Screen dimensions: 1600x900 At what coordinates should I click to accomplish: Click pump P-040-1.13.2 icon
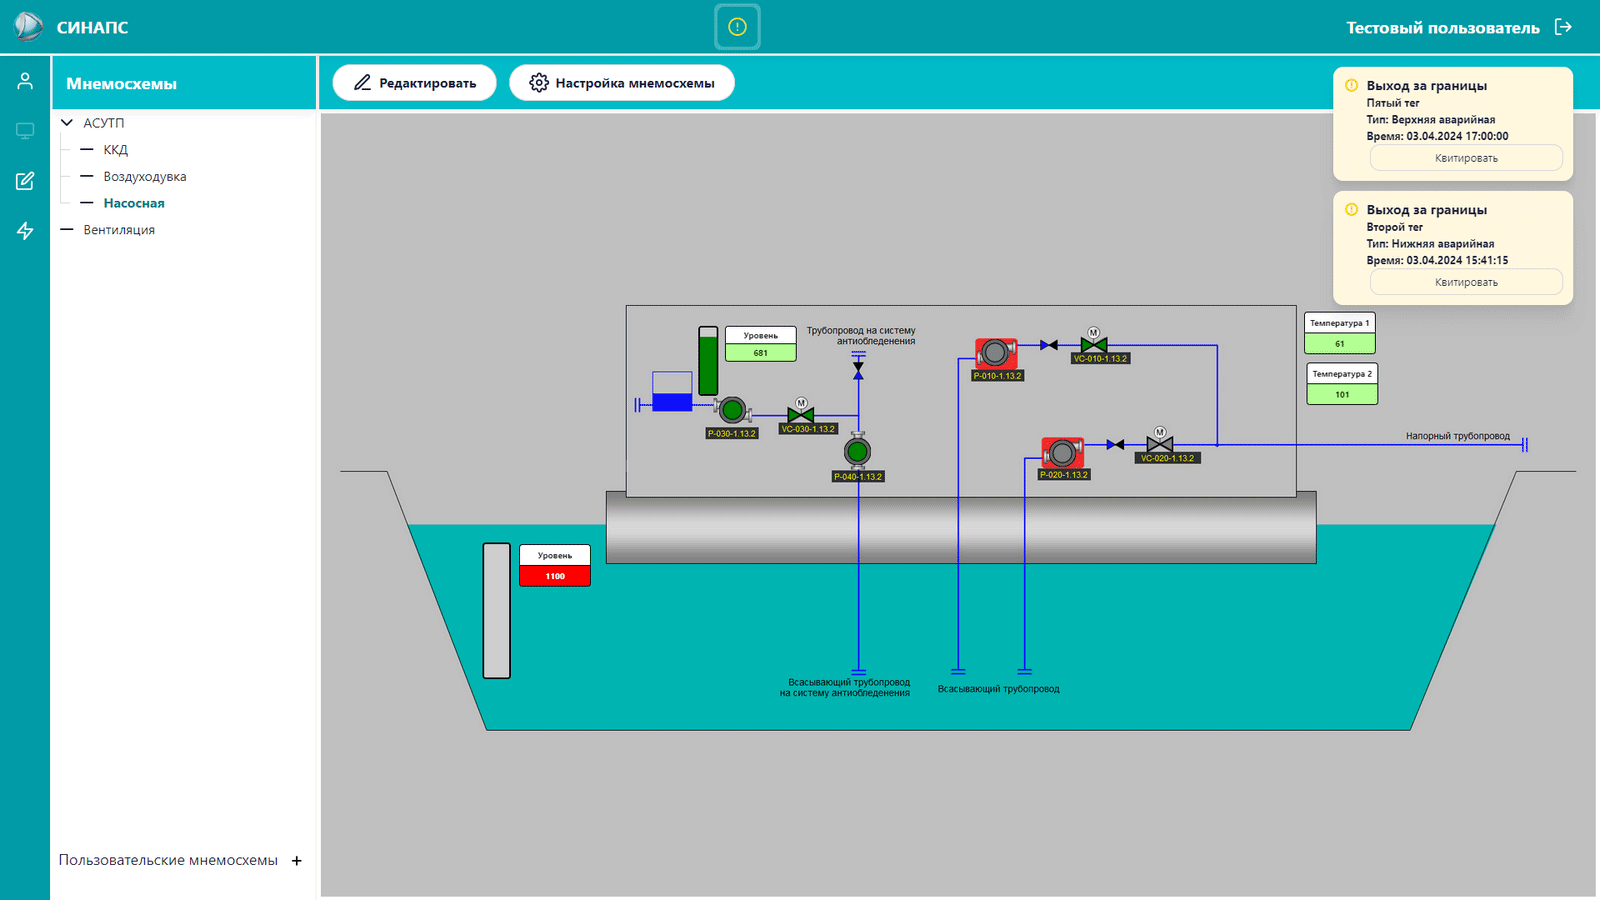[x=857, y=452]
